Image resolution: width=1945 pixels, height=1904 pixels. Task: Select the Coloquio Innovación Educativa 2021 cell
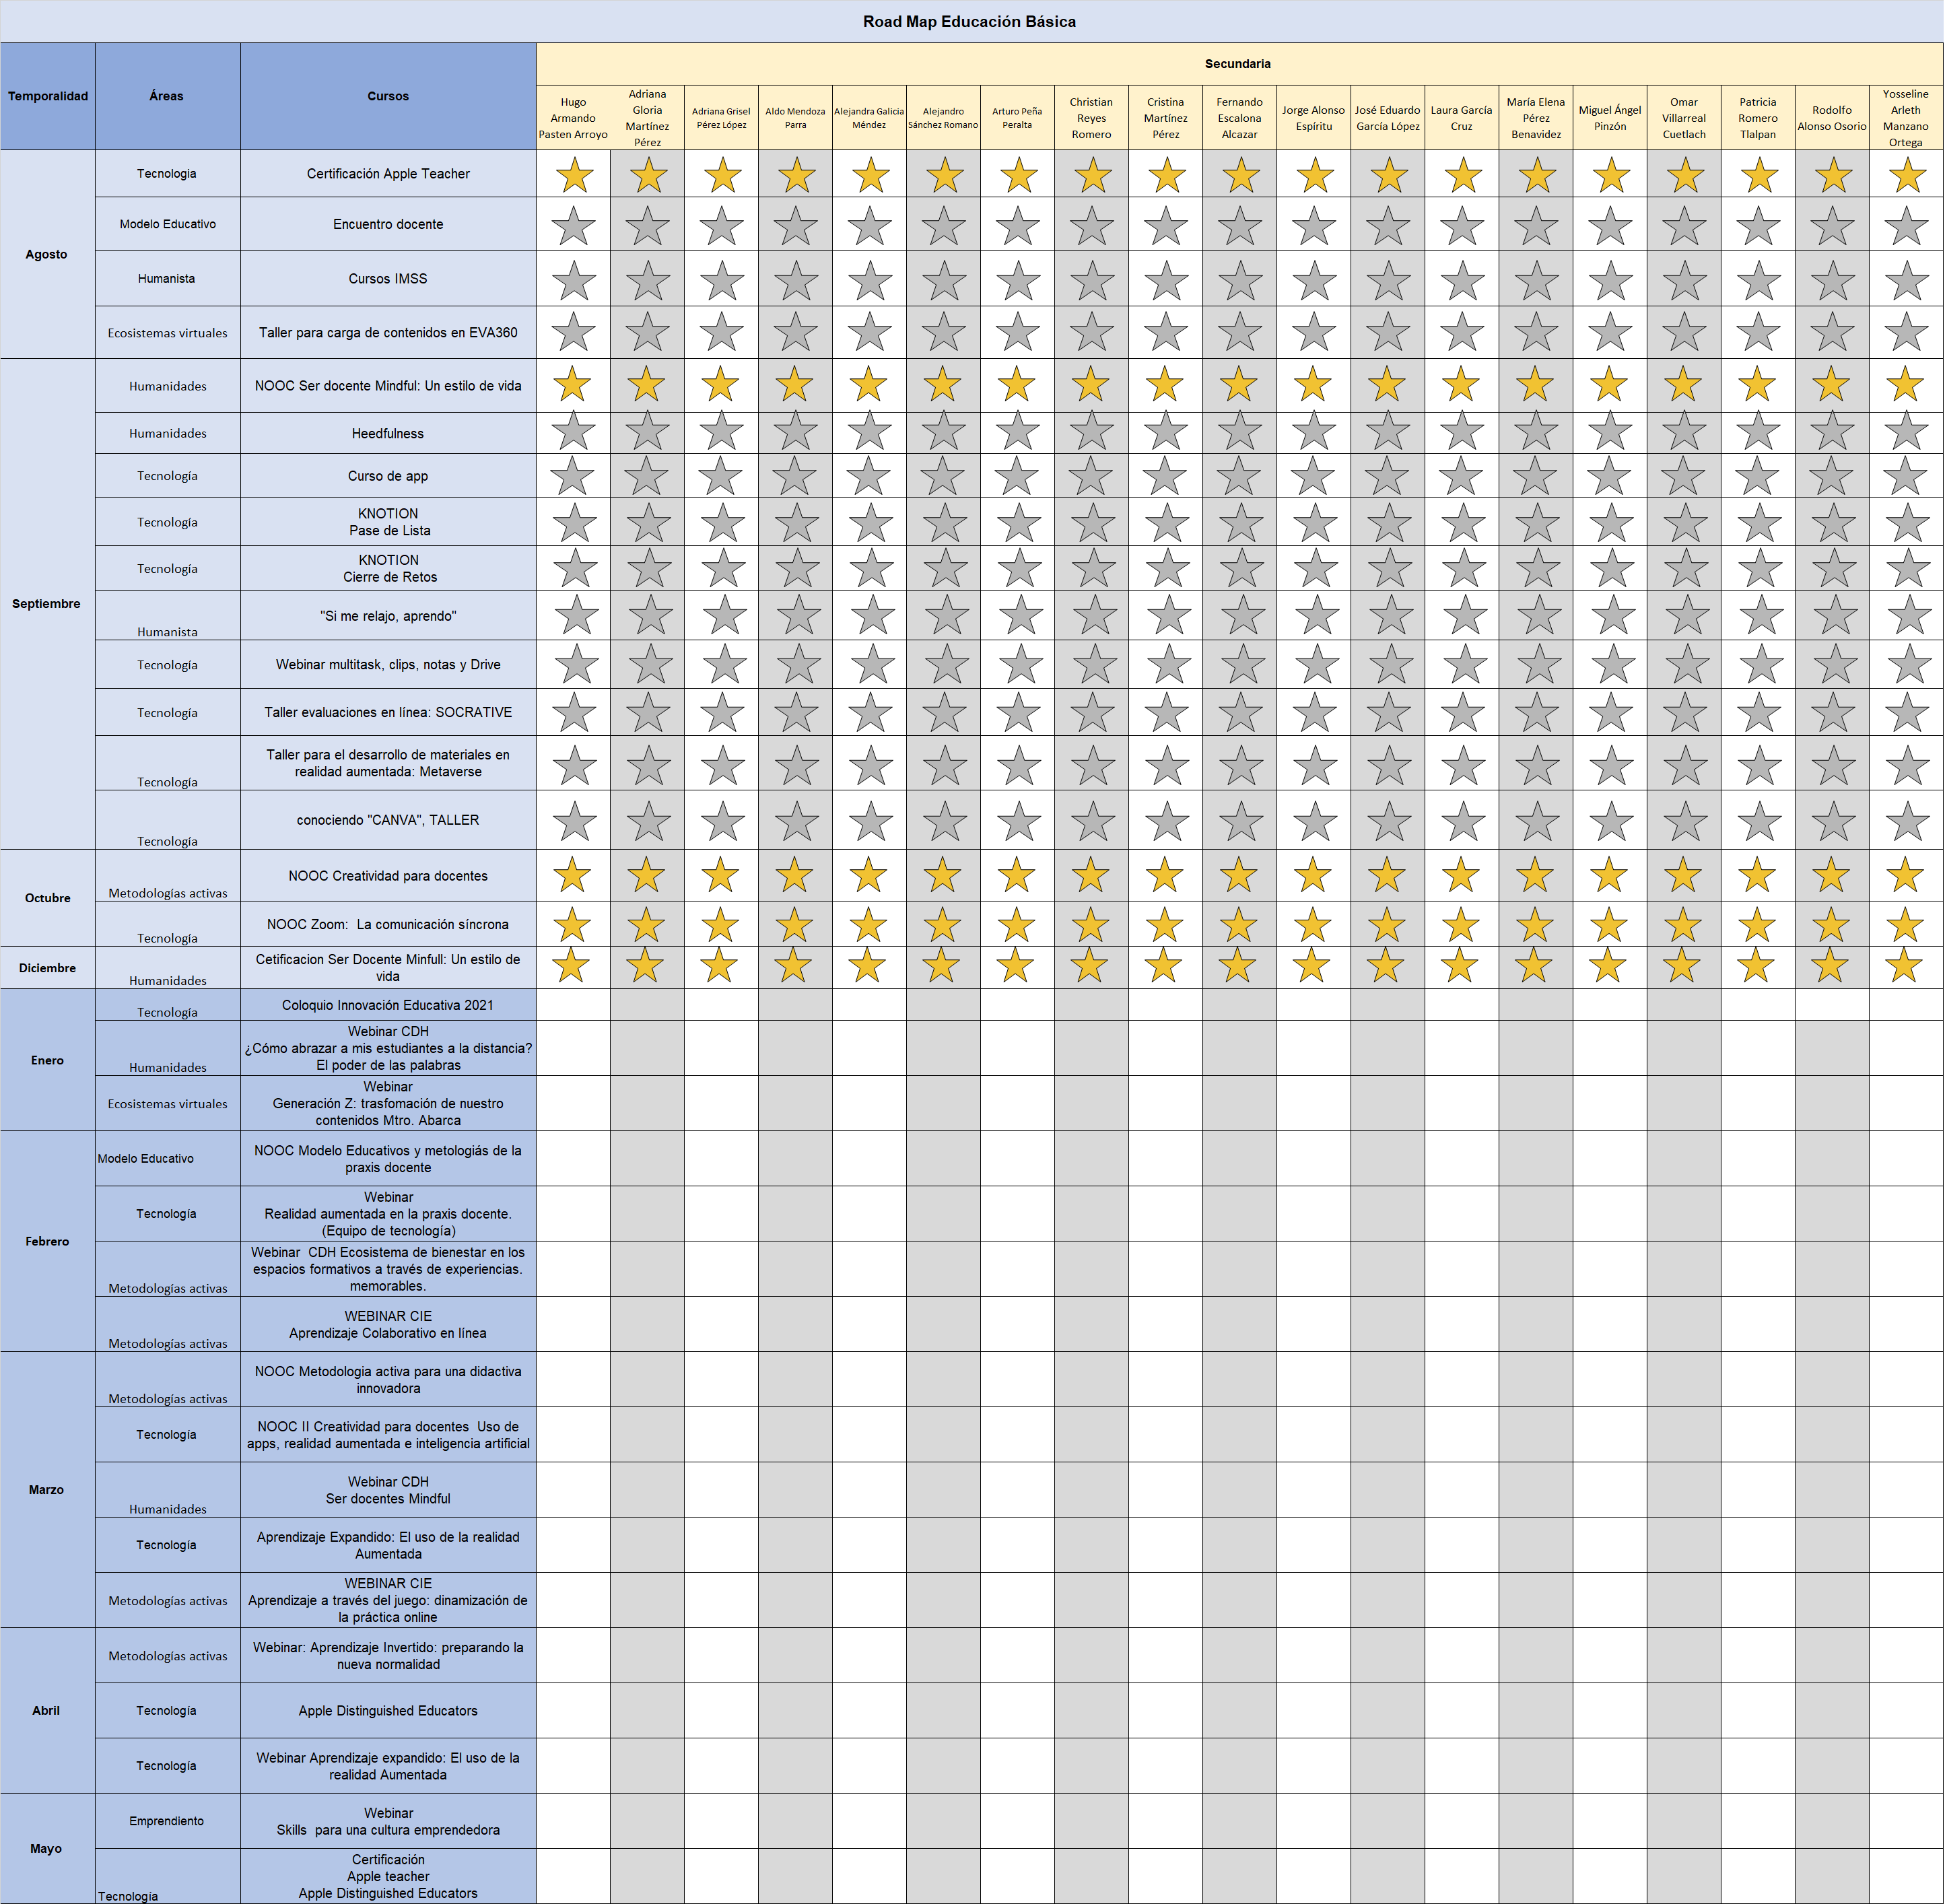pyautogui.click(x=388, y=1005)
